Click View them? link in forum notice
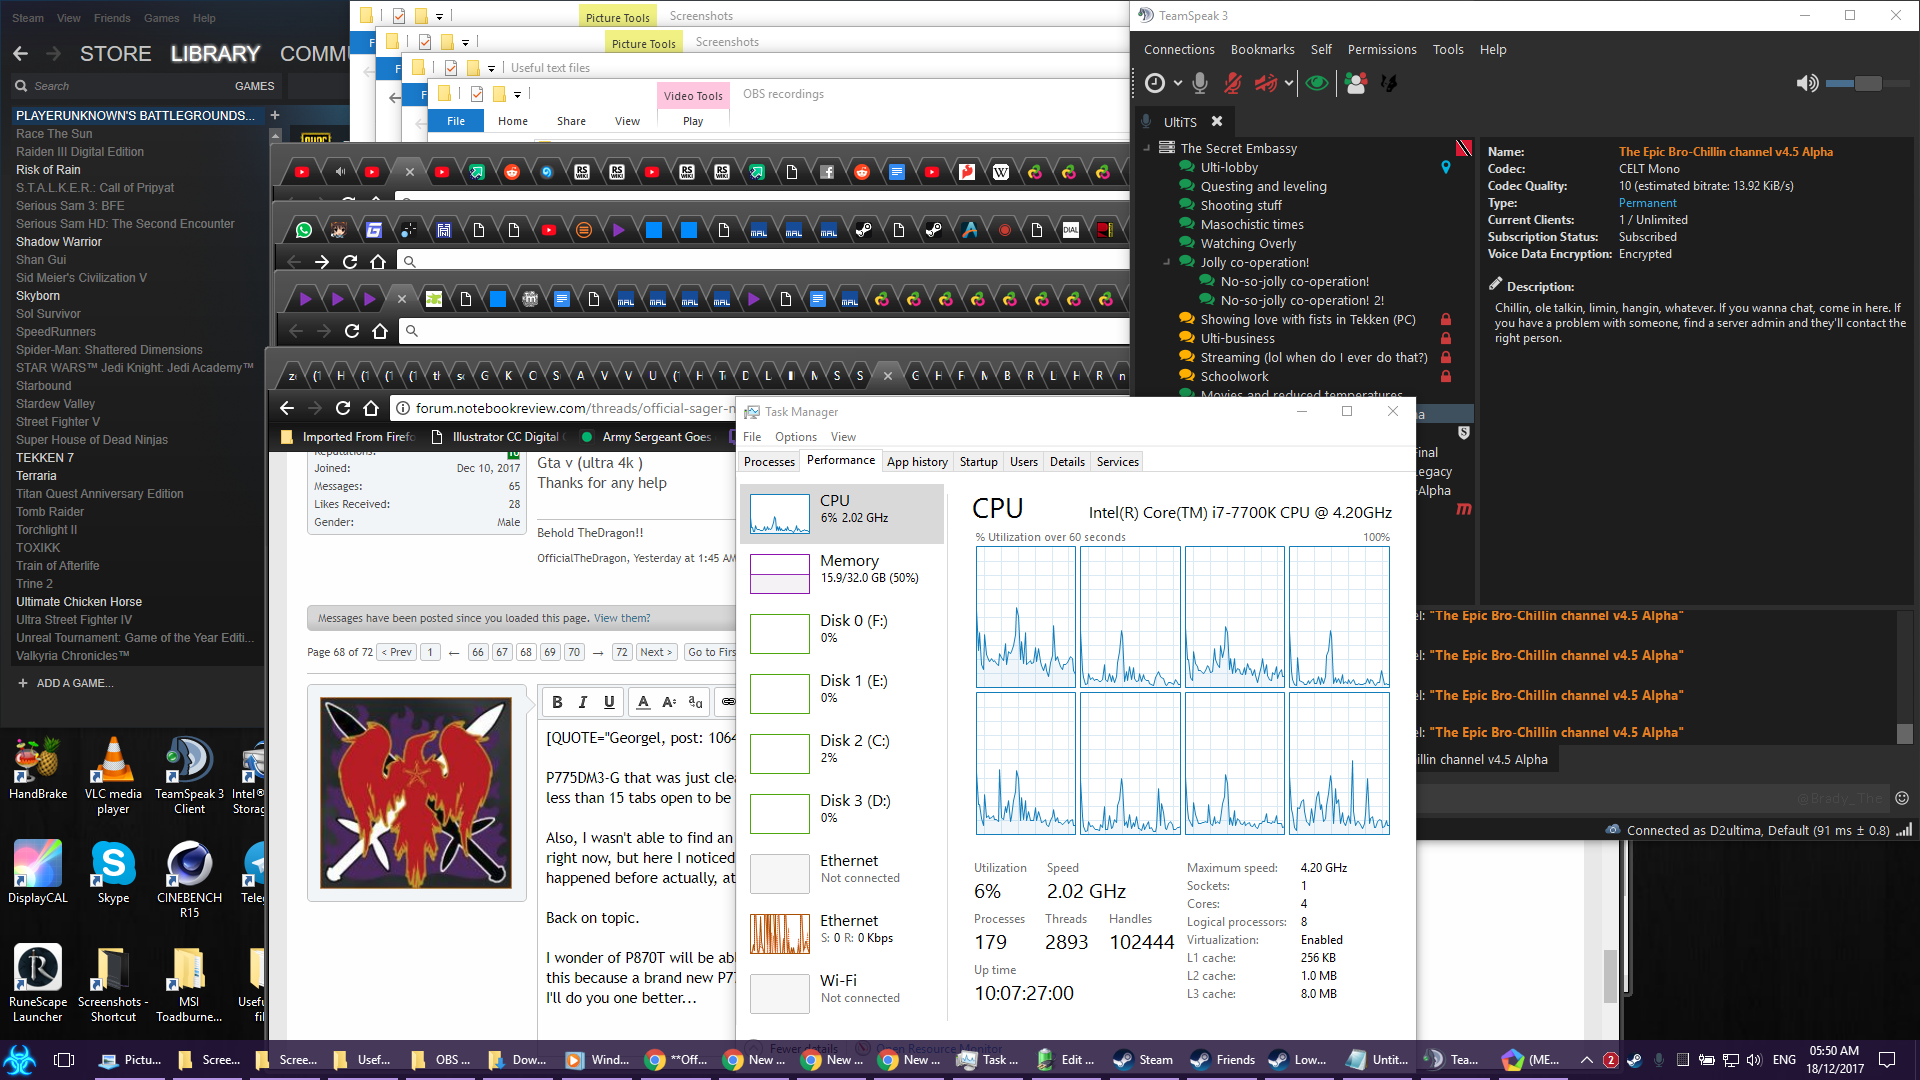This screenshot has width=1920, height=1080. tap(622, 618)
